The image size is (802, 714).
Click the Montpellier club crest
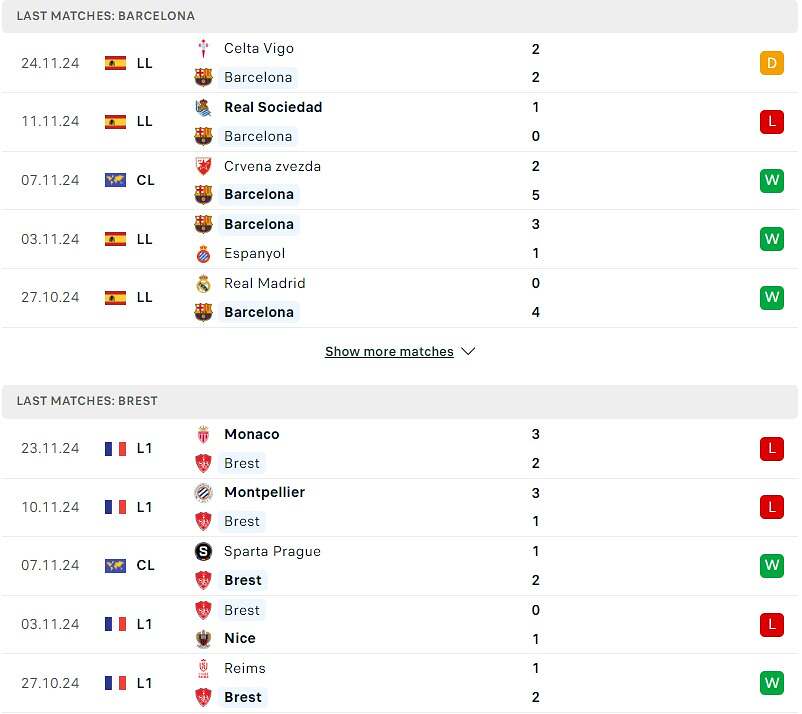pyautogui.click(x=203, y=492)
